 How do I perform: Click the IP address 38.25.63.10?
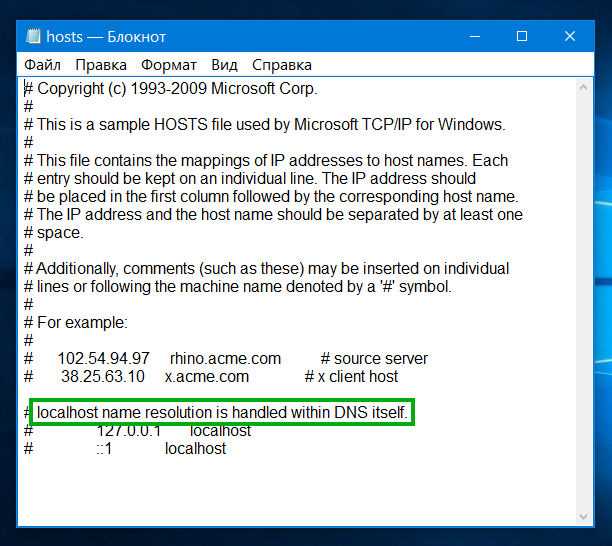coord(103,376)
